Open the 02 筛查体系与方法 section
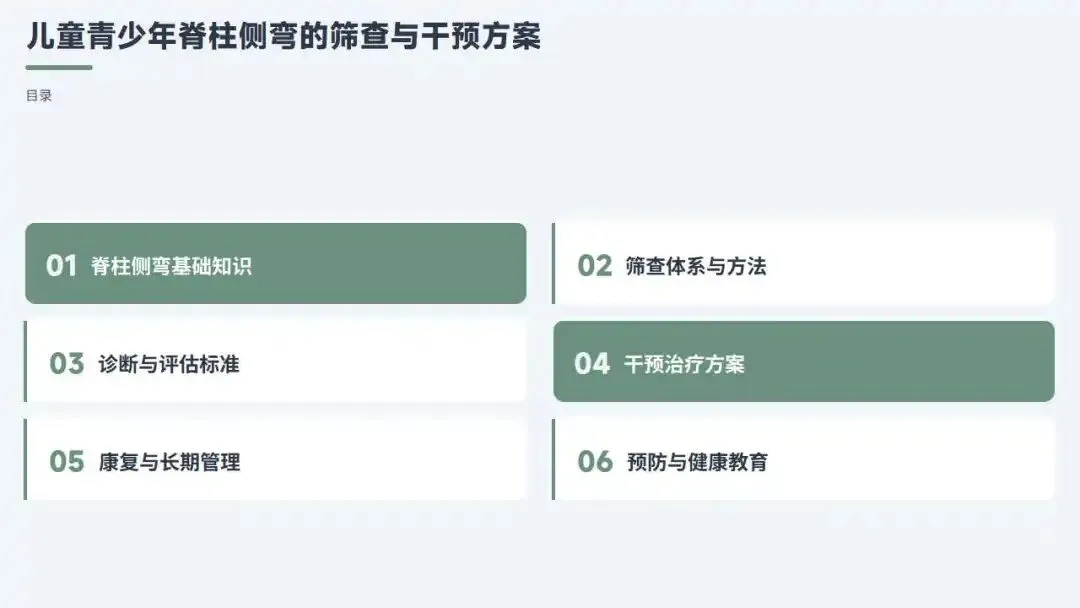The image size is (1080, 608). (803, 263)
